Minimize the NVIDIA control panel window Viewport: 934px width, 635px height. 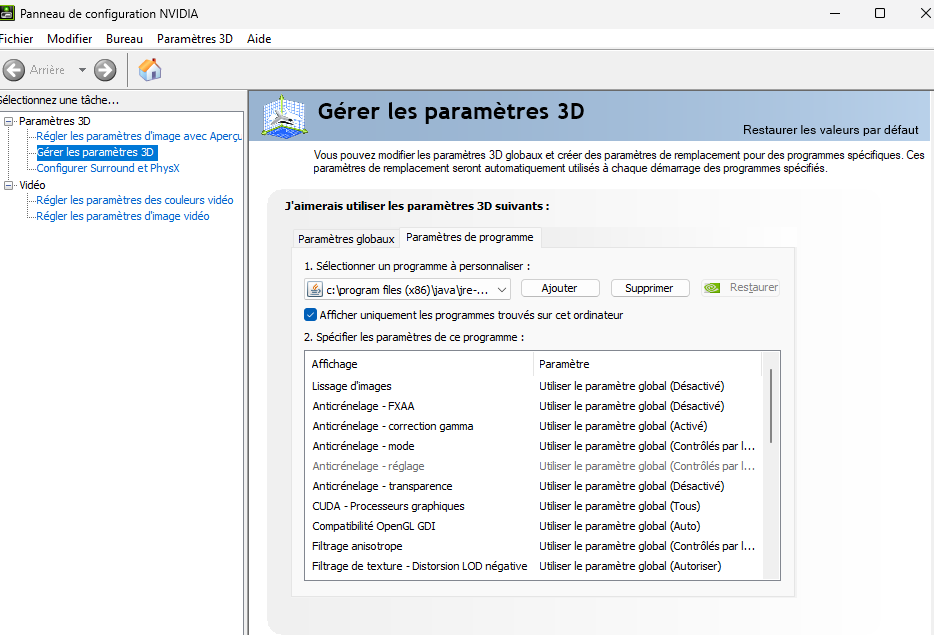click(835, 13)
